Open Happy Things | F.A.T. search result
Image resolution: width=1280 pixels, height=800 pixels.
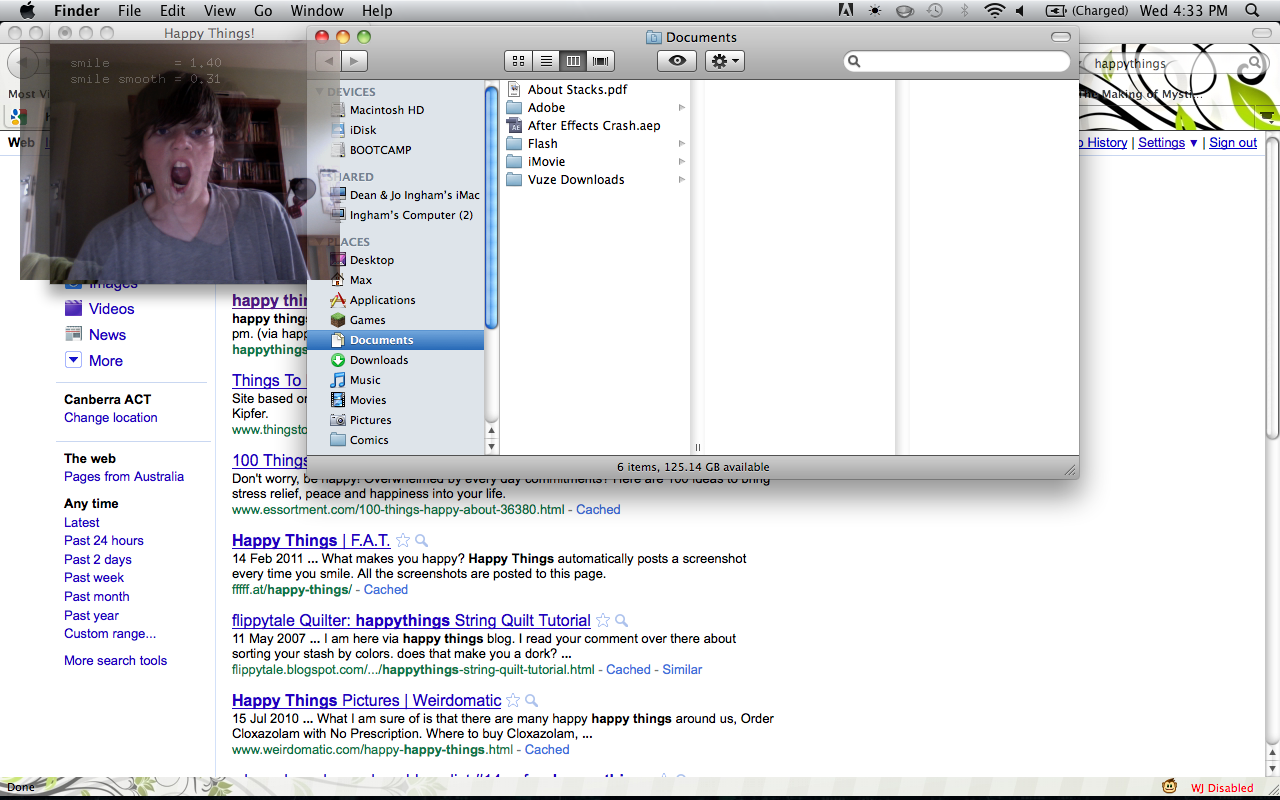(311, 541)
